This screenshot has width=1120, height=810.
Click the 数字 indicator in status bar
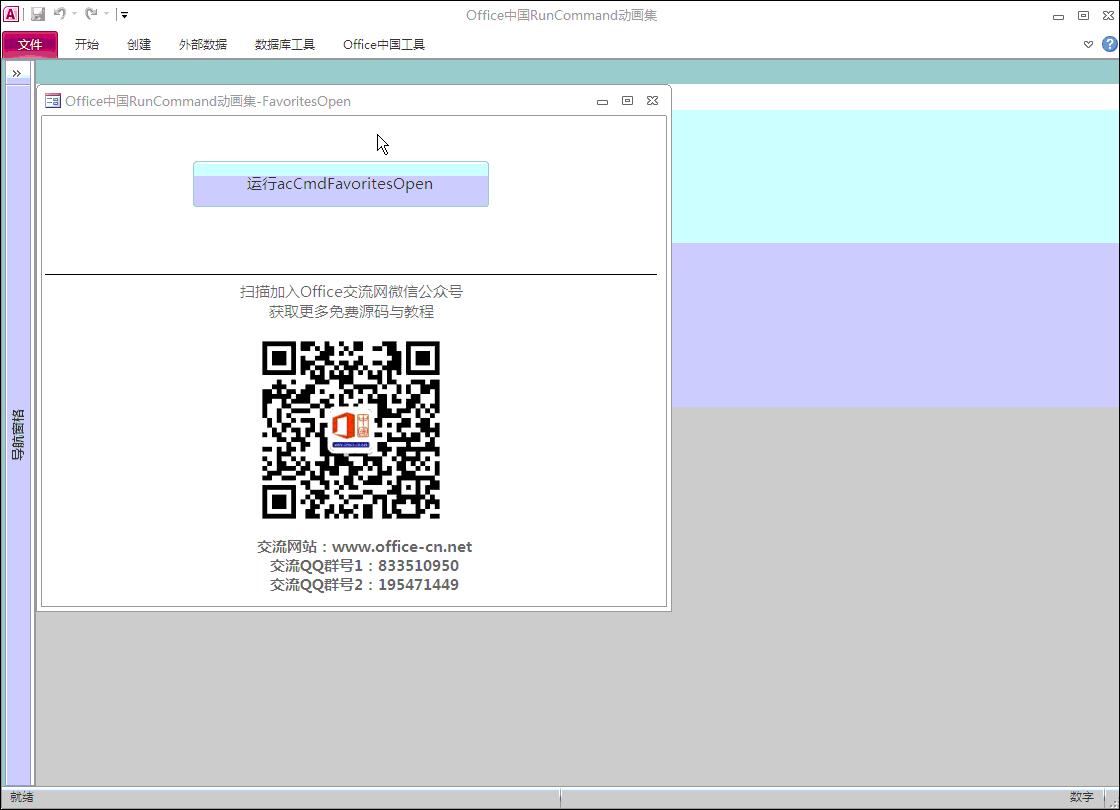(1081, 797)
